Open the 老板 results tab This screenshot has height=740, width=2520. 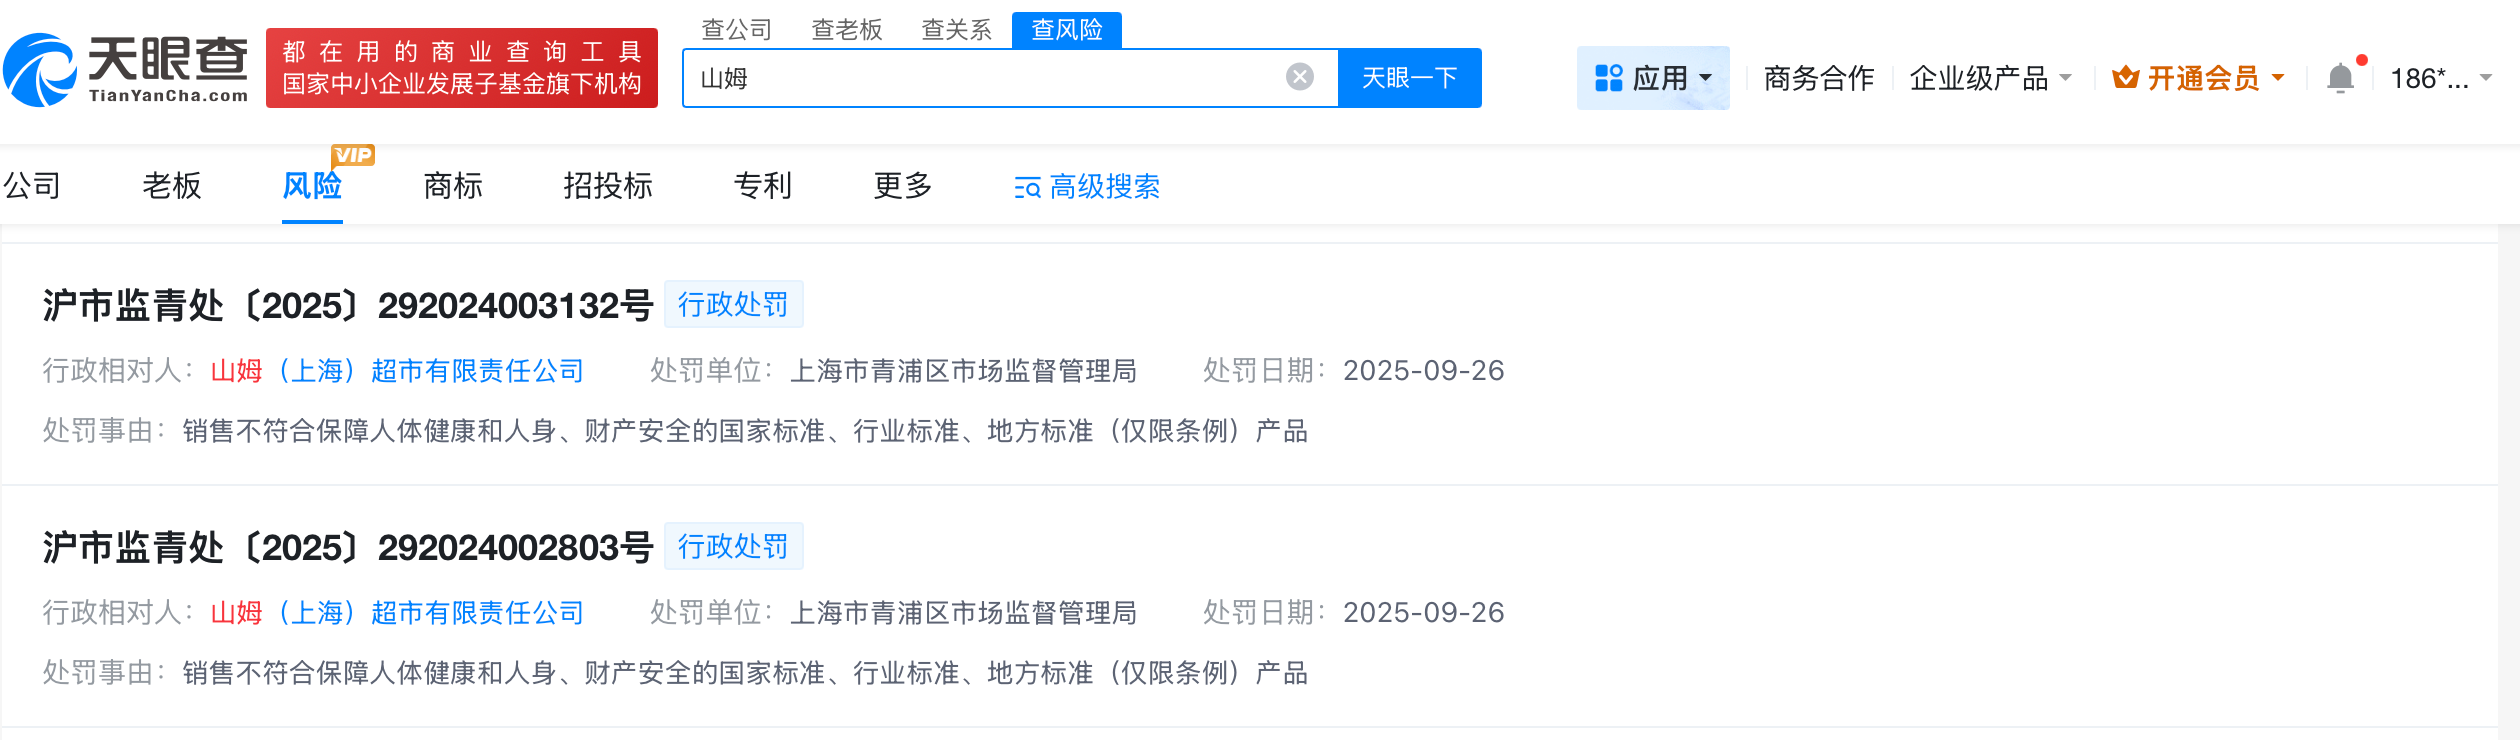[x=172, y=186]
